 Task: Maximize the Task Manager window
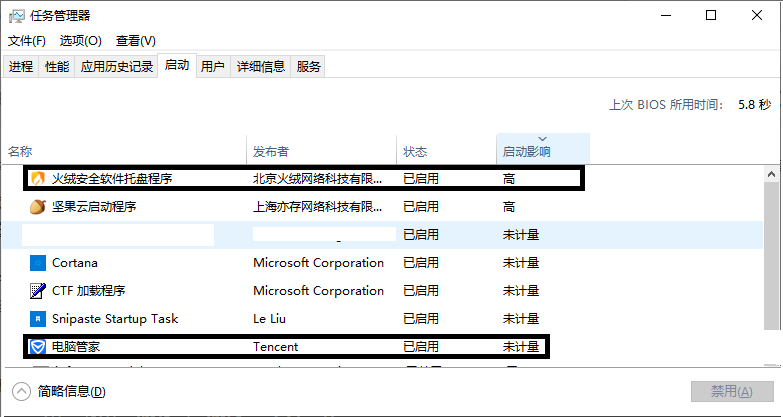coord(711,15)
